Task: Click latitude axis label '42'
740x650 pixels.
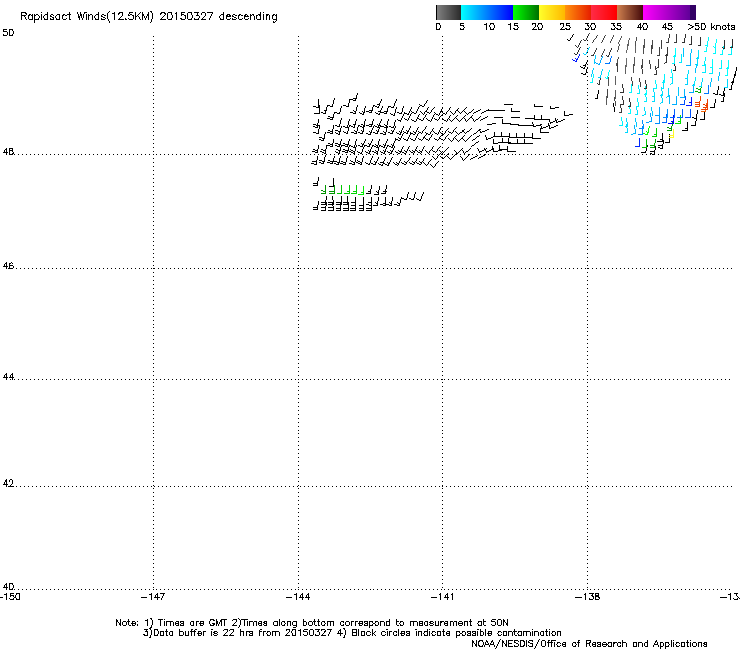Action: click(x=8, y=484)
